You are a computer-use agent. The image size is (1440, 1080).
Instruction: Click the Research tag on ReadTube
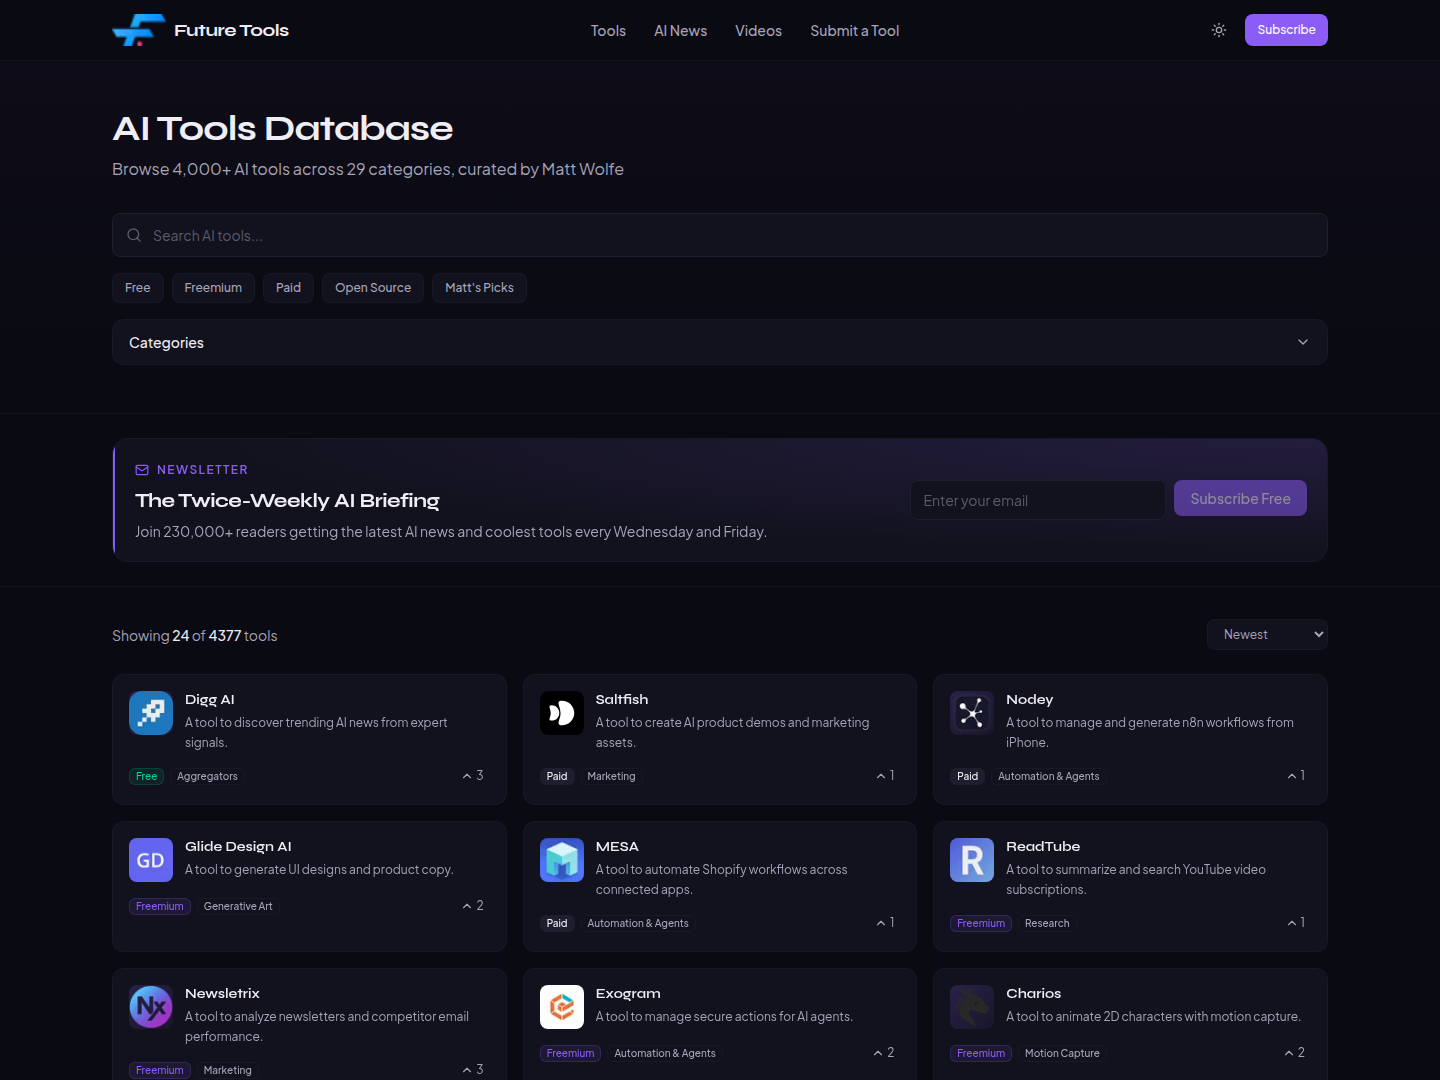click(1047, 923)
